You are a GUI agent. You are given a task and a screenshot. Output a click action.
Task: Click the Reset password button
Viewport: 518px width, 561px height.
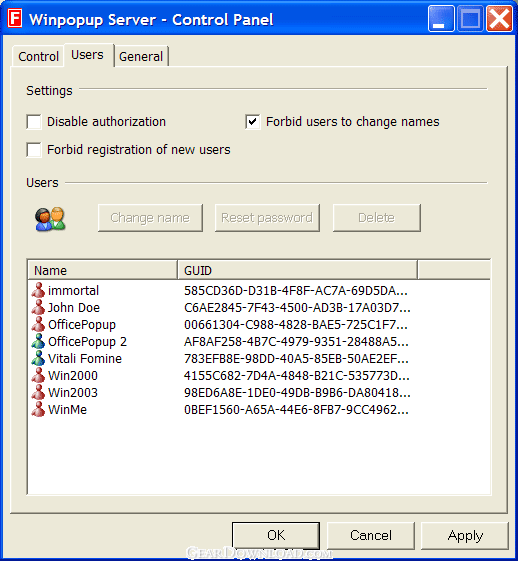point(267,218)
